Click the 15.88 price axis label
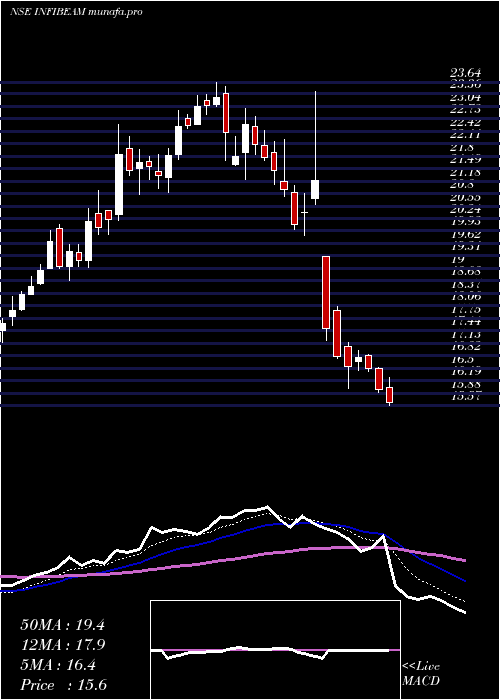The height and width of the screenshot is (700, 500). tap(465, 384)
